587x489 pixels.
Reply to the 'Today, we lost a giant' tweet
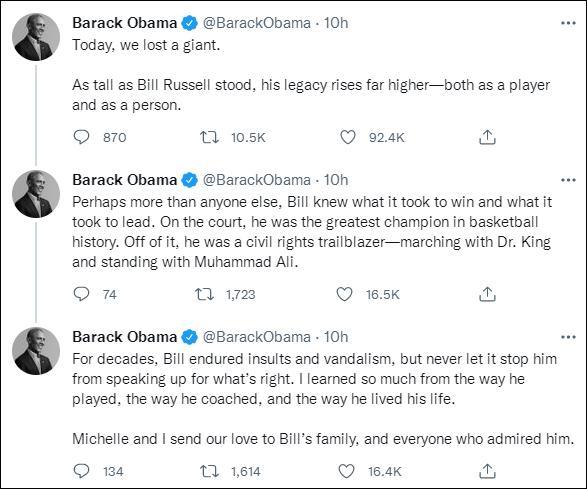click(x=81, y=137)
